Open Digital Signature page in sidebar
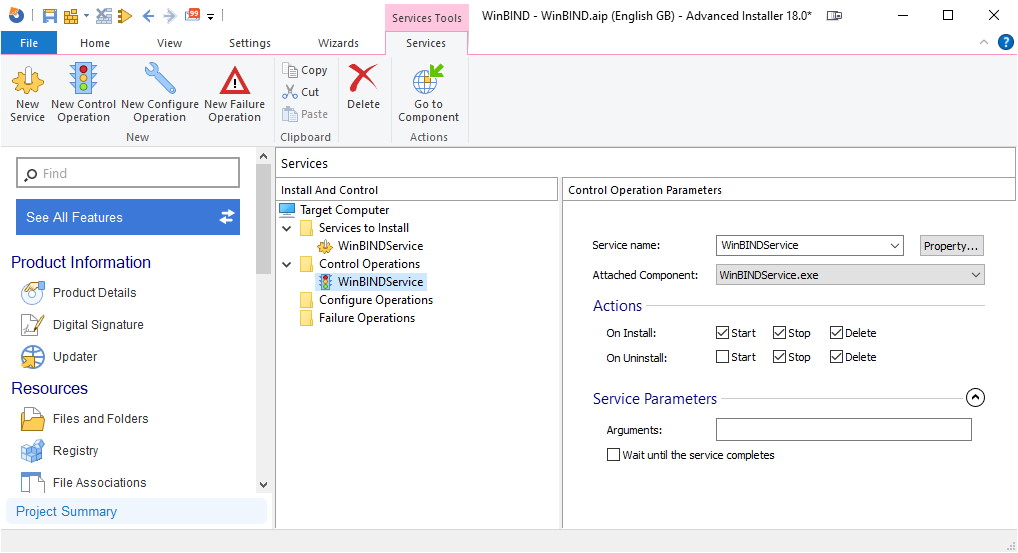The height and width of the screenshot is (553, 1018). pyautogui.click(x=97, y=325)
